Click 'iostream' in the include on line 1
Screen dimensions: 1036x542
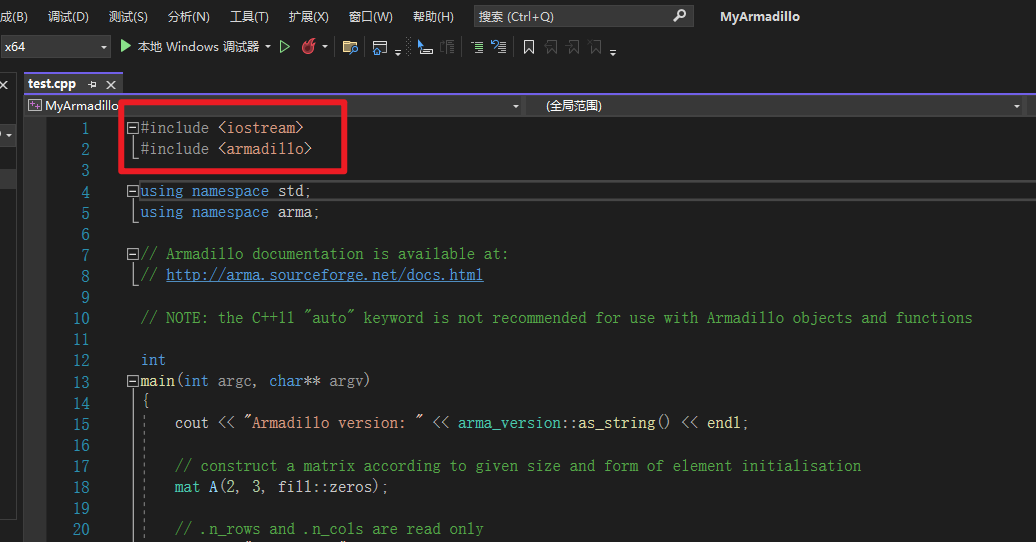point(261,128)
